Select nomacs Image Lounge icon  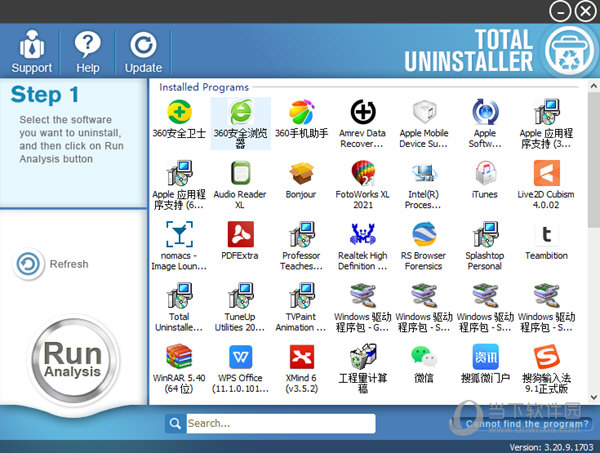[x=179, y=234]
